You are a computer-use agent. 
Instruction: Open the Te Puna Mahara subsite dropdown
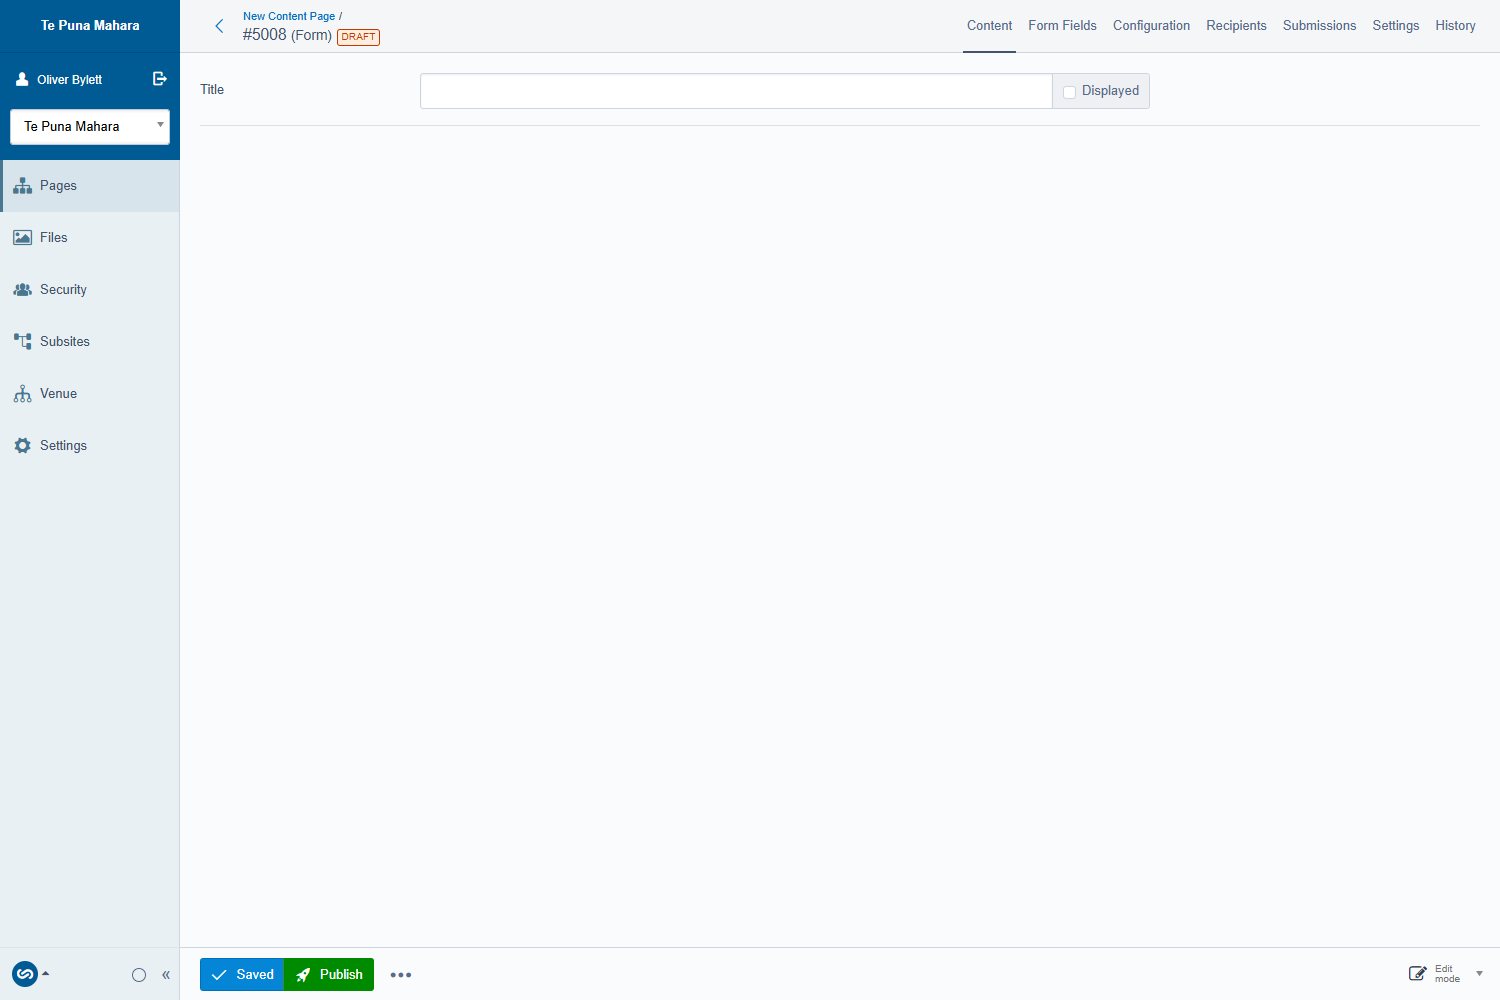coord(90,127)
